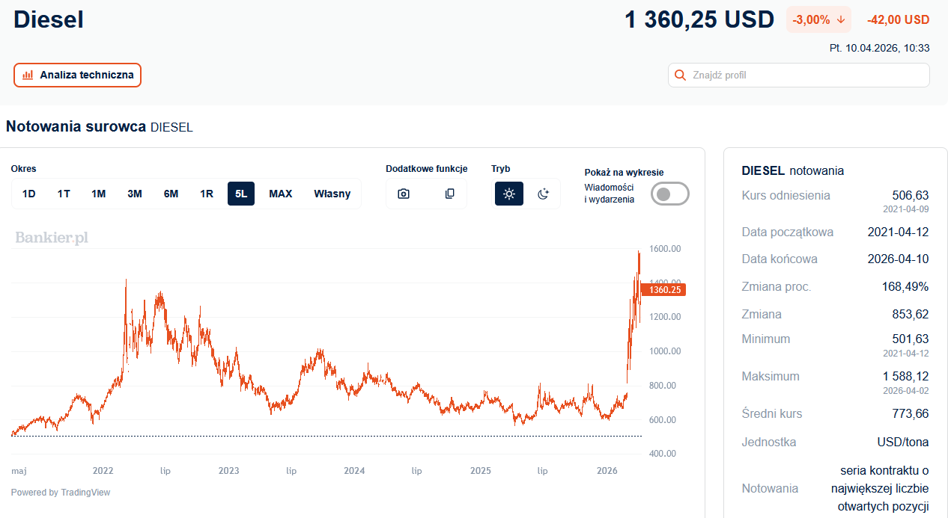The height and width of the screenshot is (518, 948).
Task: Click the Data początkowa value 2021-04-12
Action: coord(898,232)
